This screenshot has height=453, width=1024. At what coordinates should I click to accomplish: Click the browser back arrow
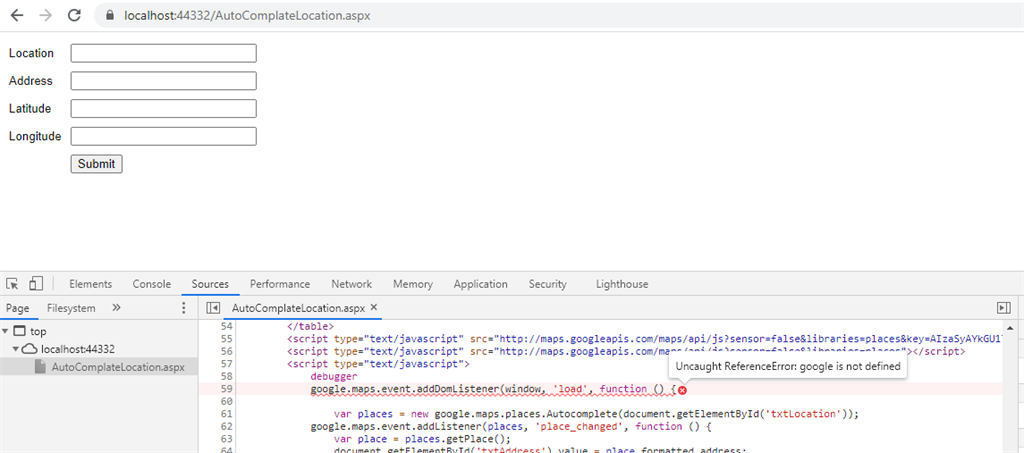pos(17,16)
